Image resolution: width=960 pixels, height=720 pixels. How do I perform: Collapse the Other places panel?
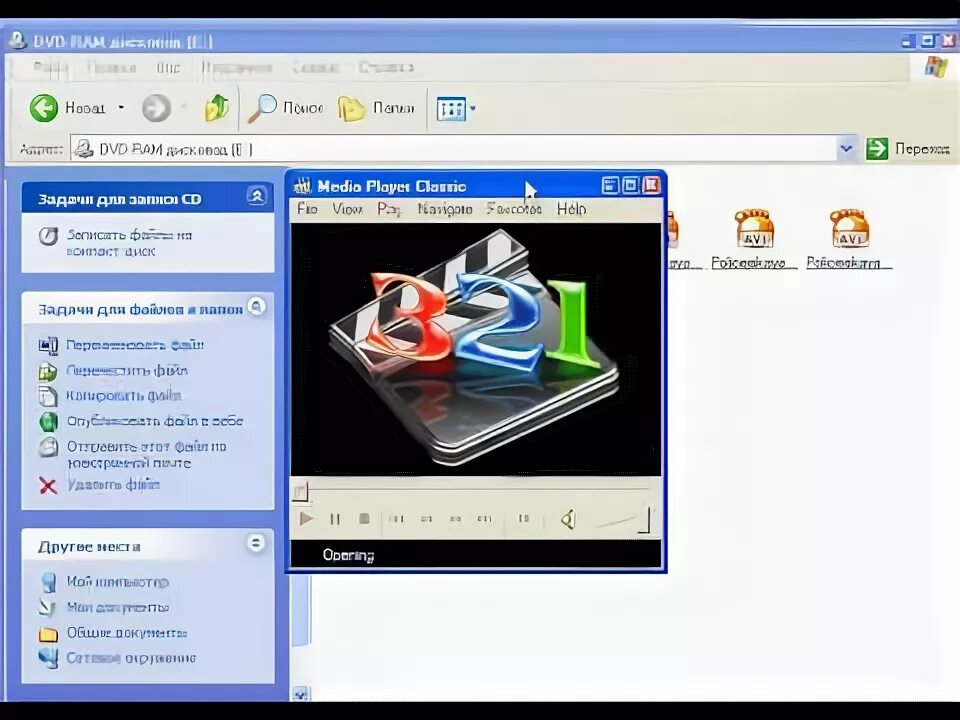[x=256, y=542]
